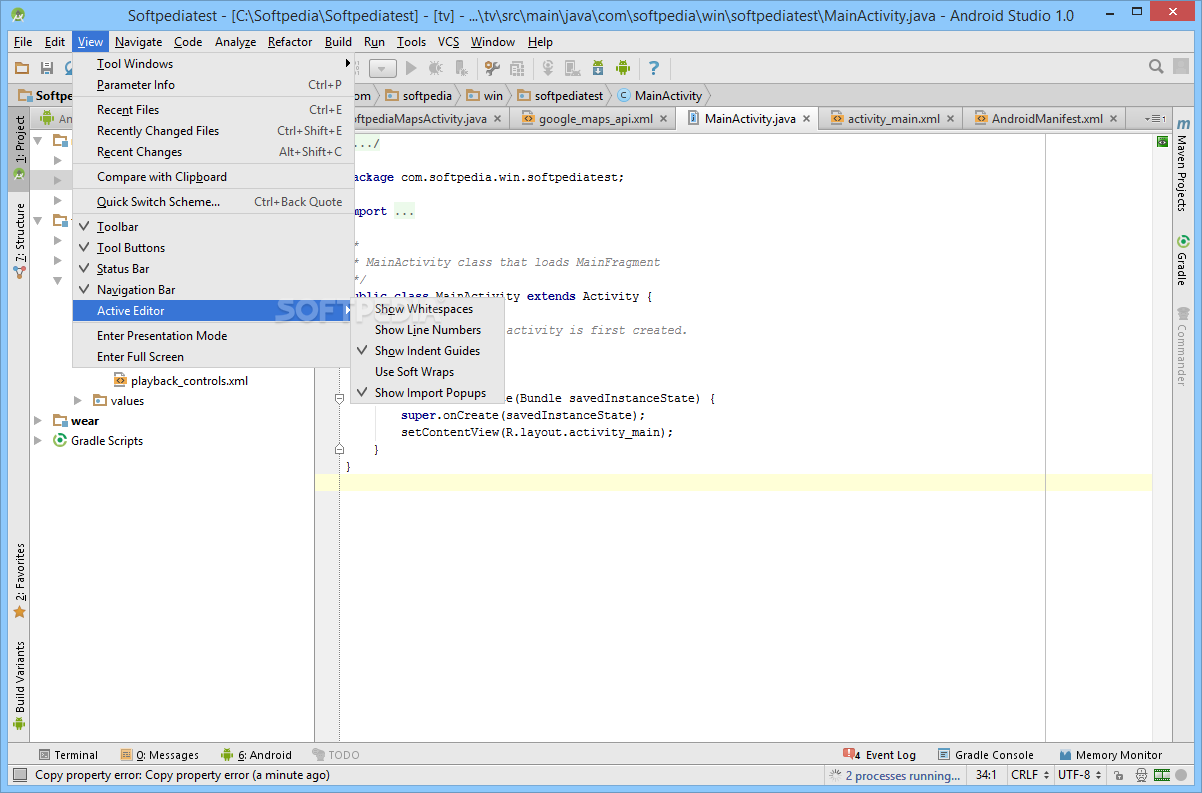1202x793 pixels.
Task: Open the VCS menu
Action: [x=448, y=42]
